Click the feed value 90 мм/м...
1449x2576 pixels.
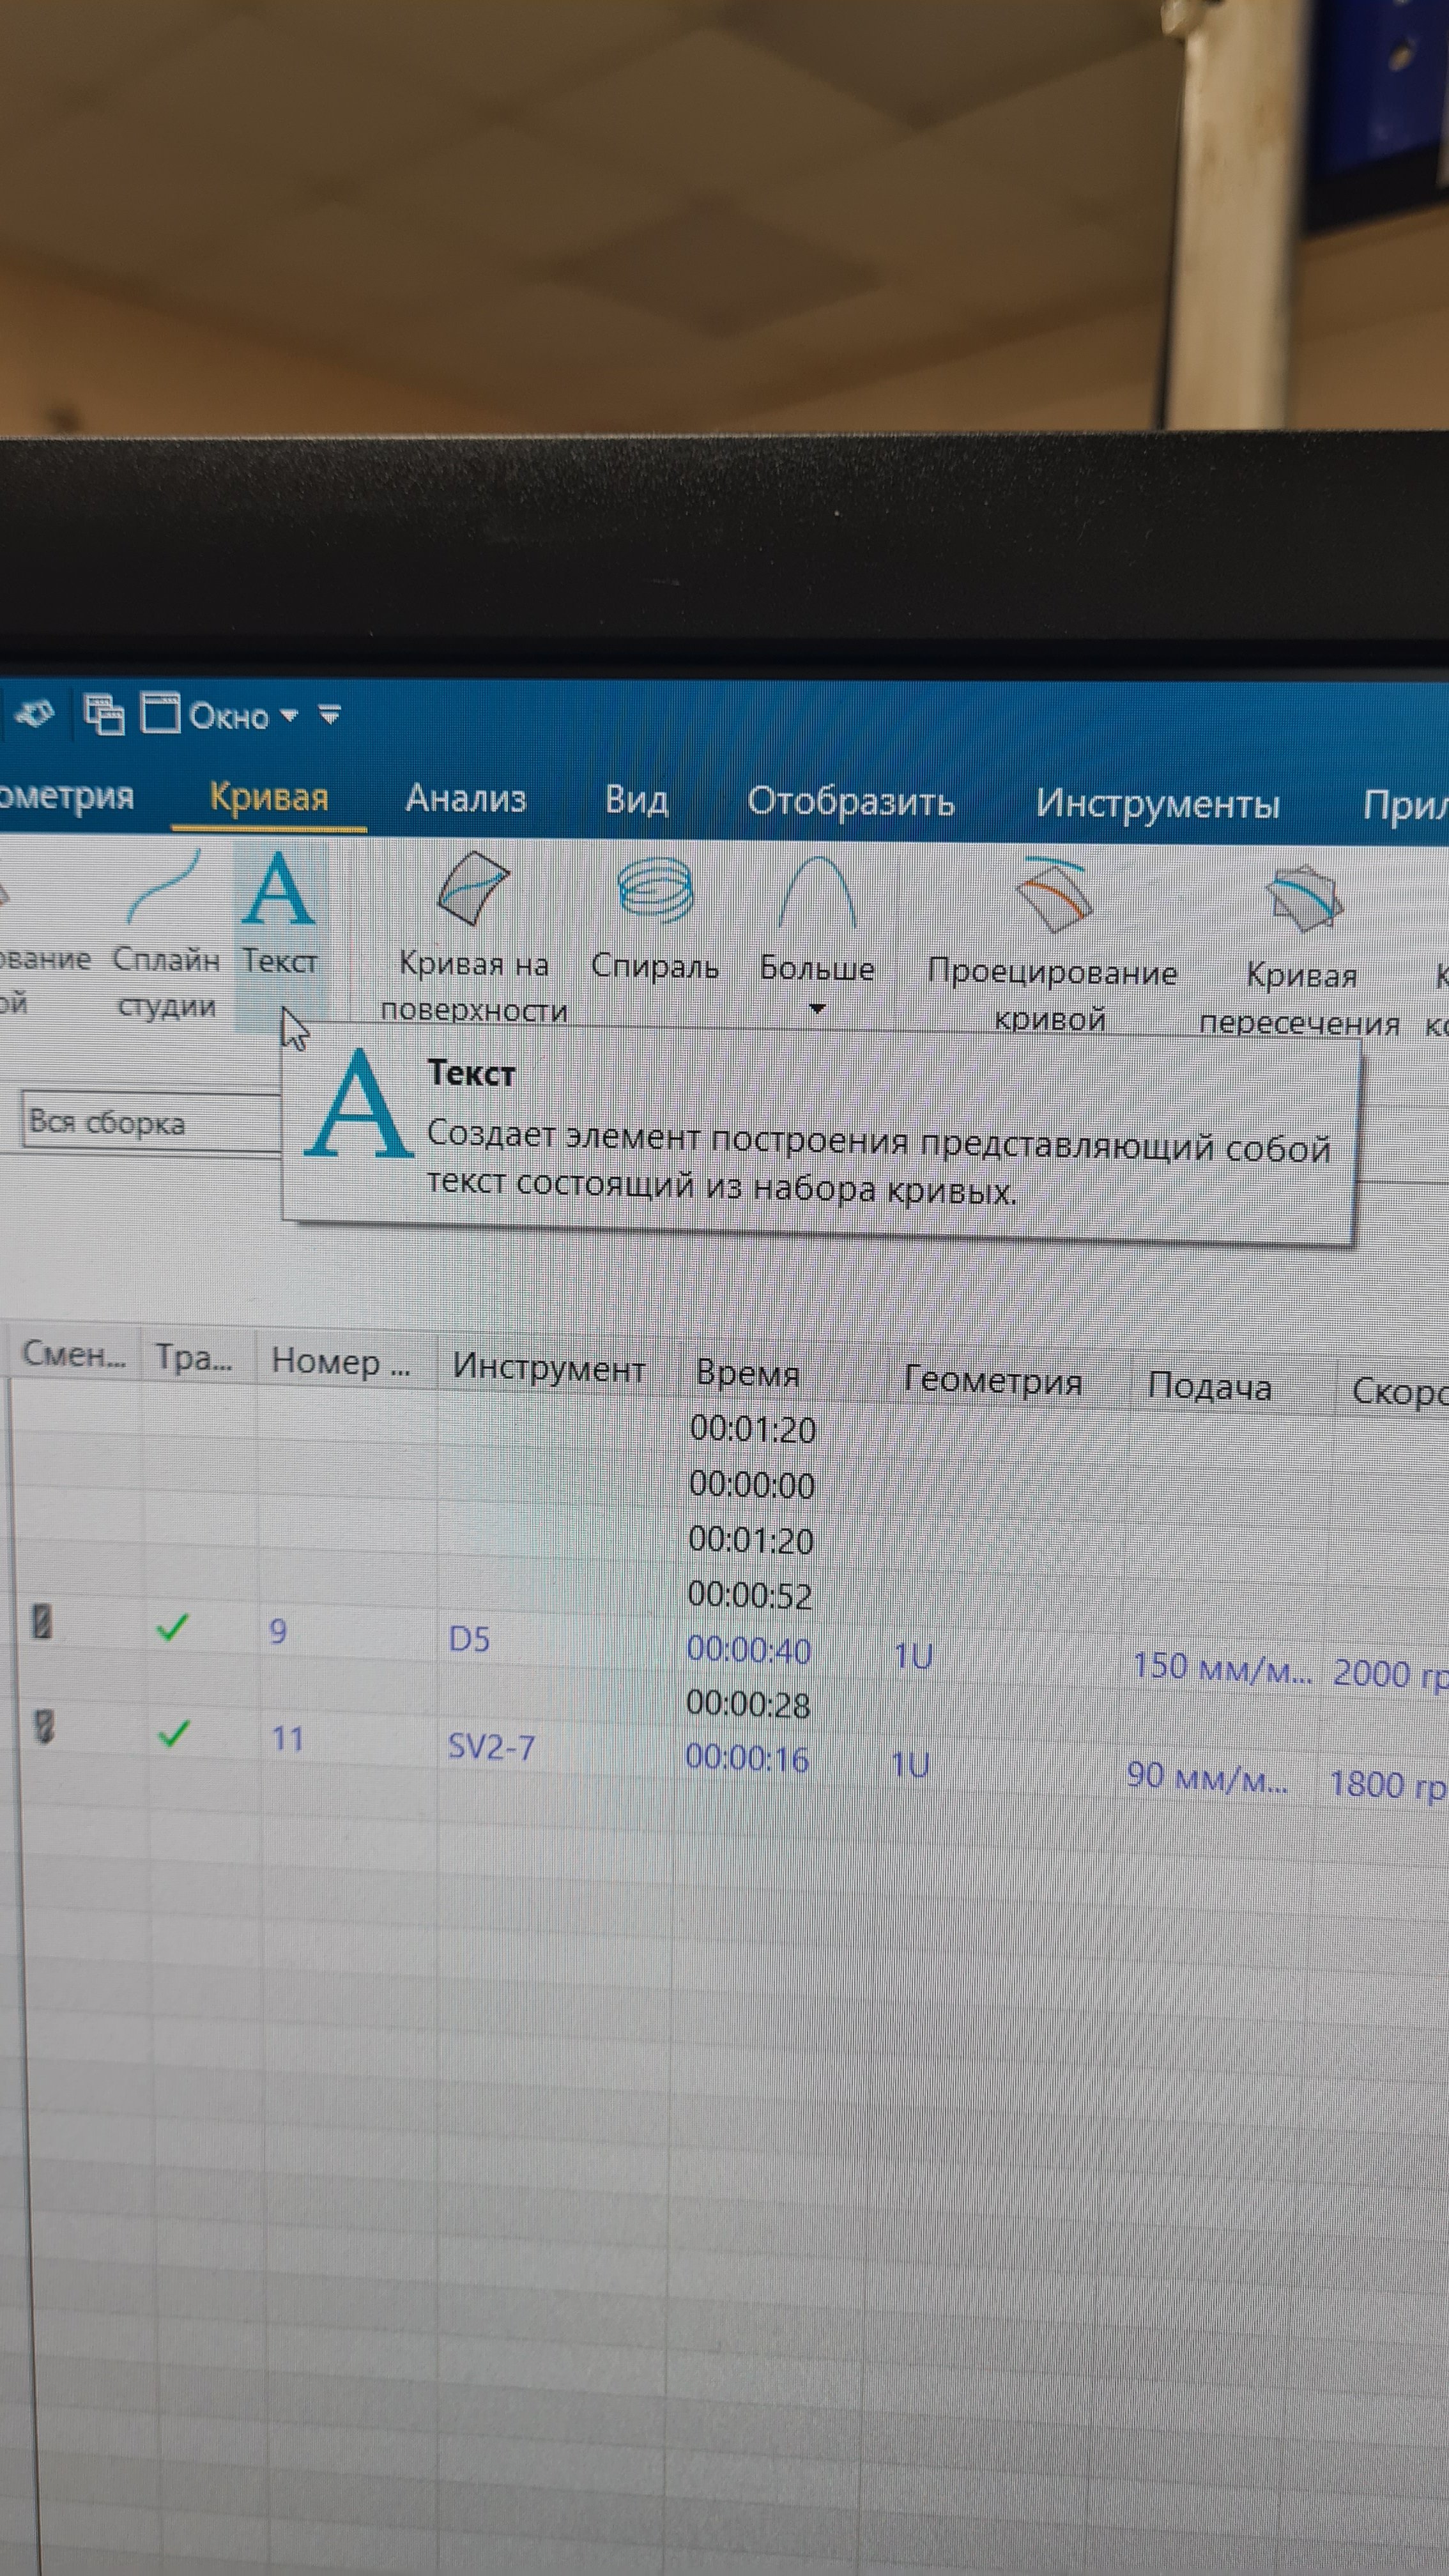point(1207,1777)
